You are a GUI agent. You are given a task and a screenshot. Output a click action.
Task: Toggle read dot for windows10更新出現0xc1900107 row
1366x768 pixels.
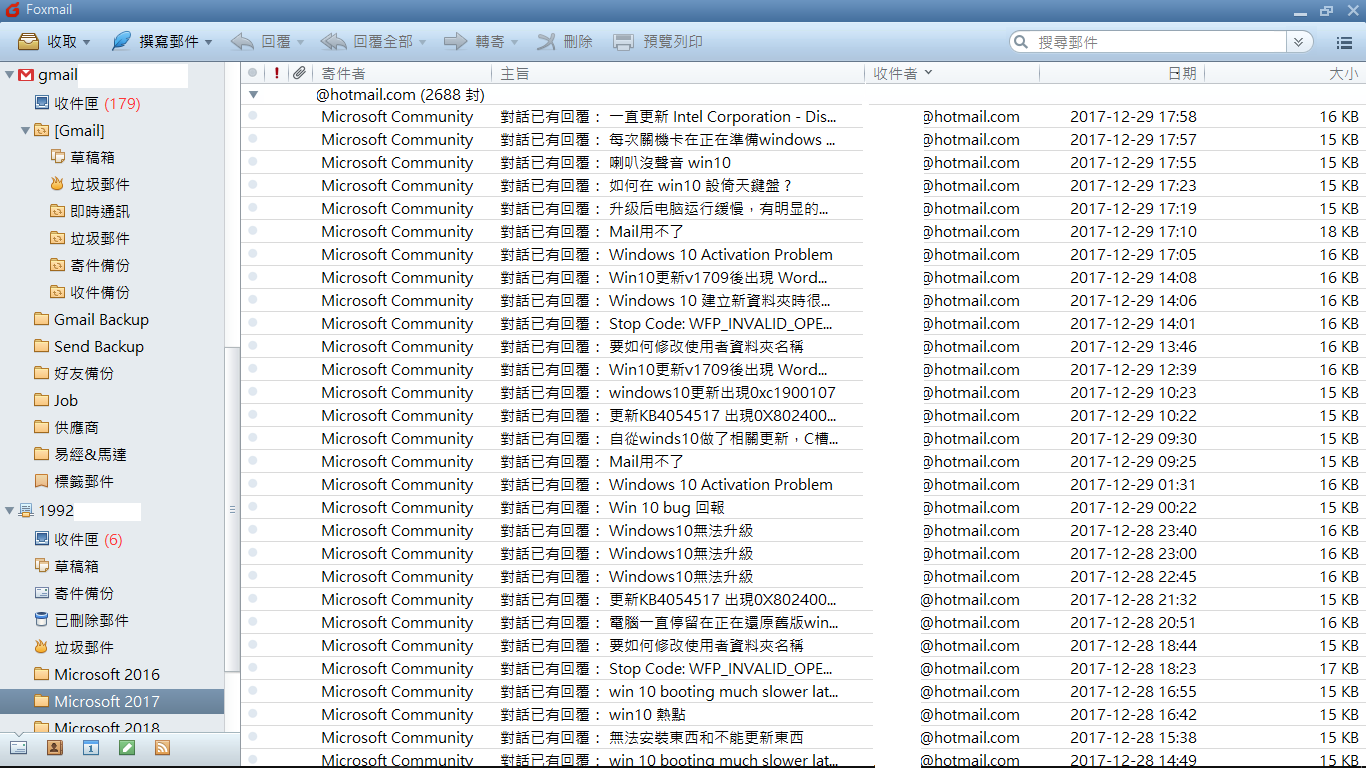coord(253,392)
